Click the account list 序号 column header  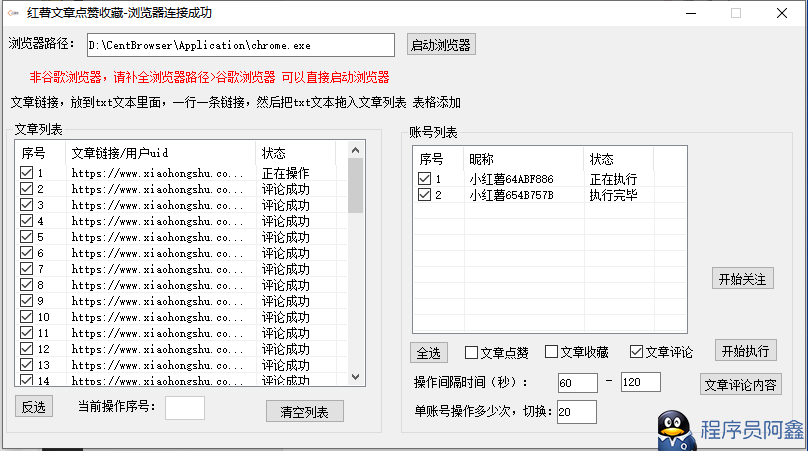click(x=439, y=159)
